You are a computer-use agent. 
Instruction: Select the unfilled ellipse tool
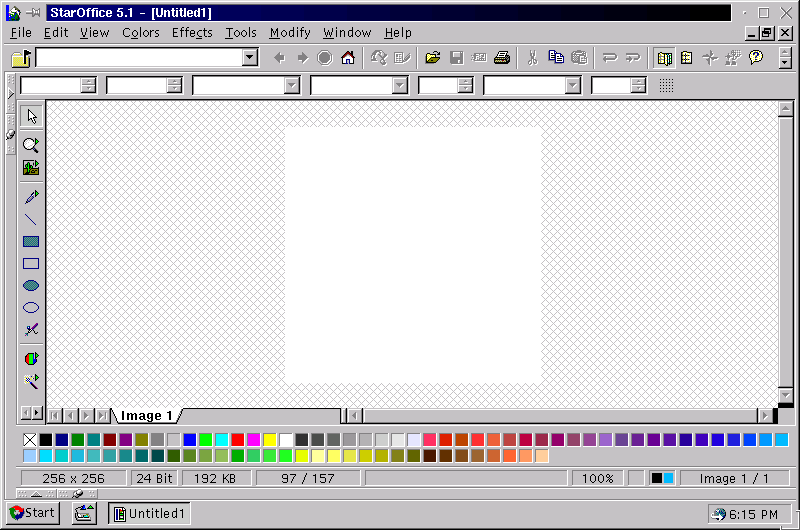[31, 308]
